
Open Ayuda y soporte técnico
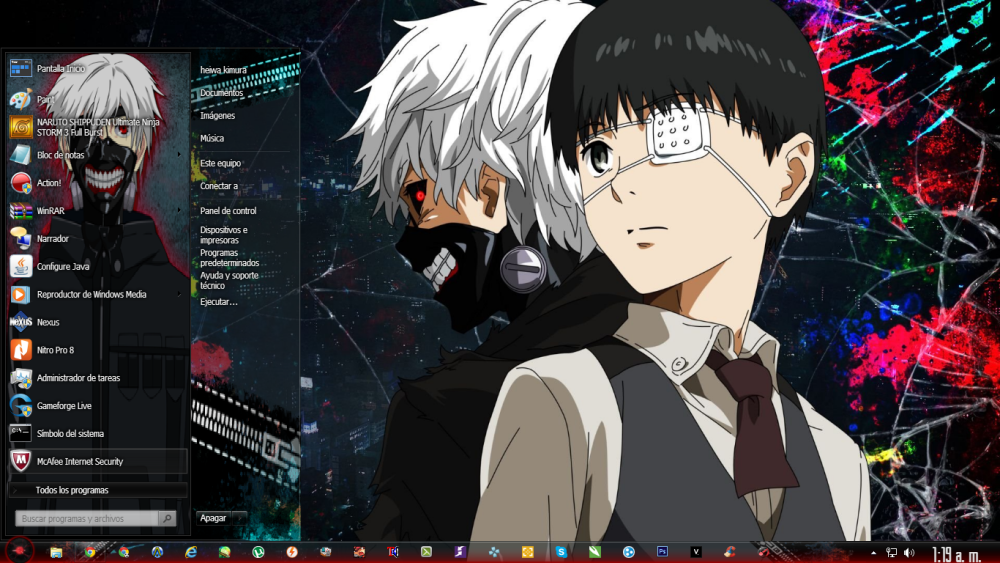(x=230, y=281)
